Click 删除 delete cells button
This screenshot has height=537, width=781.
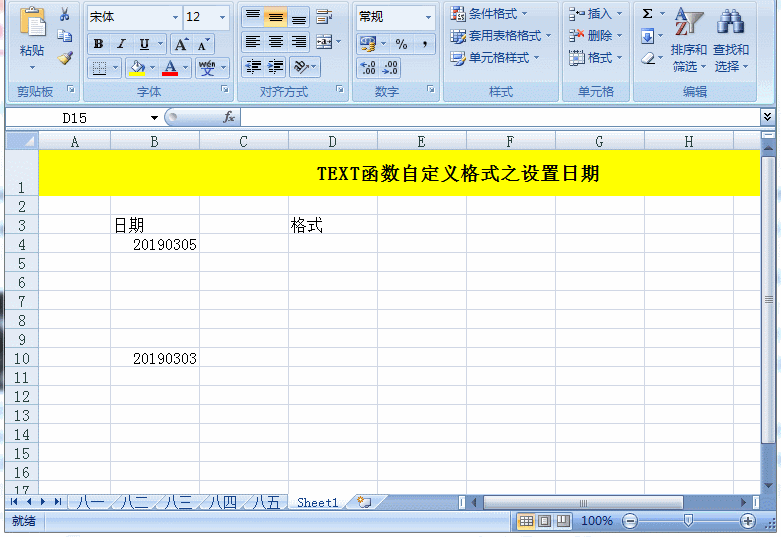click(x=595, y=36)
